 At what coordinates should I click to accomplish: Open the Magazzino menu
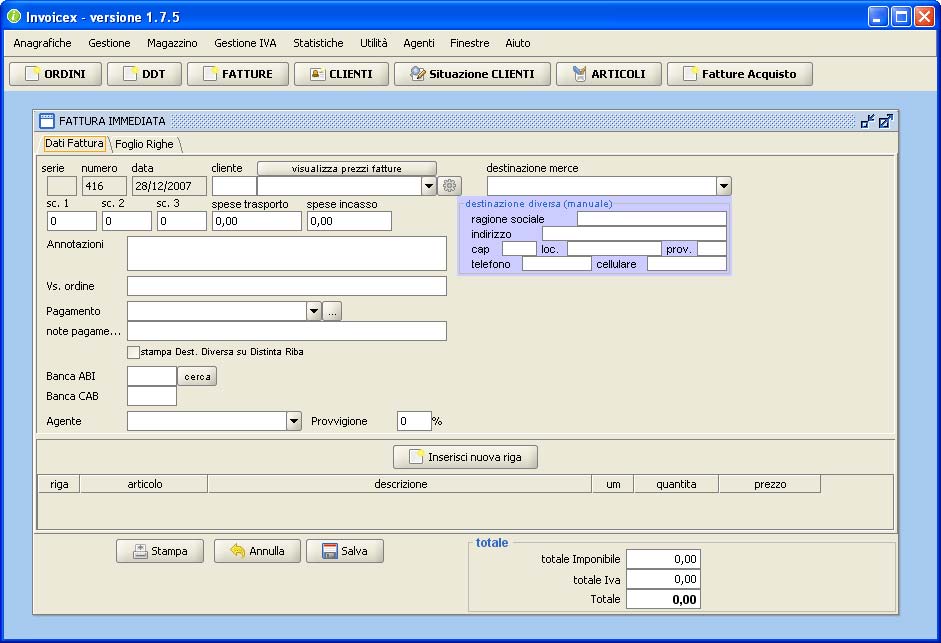[x=172, y=43]
